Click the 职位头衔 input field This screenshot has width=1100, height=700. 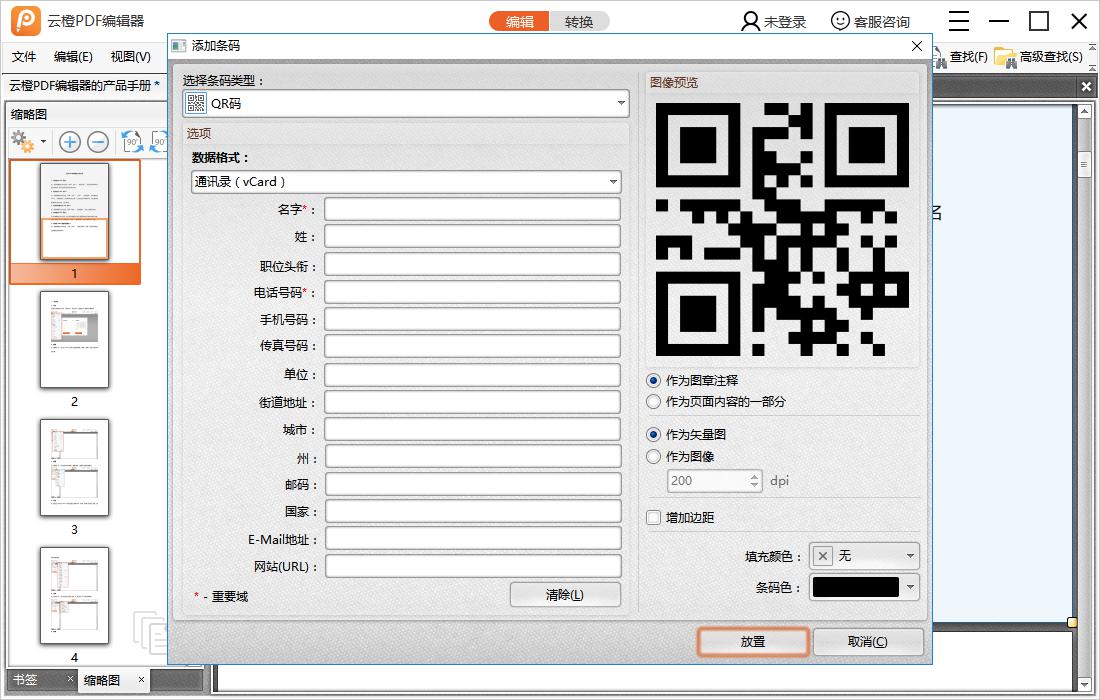point(472,264)
